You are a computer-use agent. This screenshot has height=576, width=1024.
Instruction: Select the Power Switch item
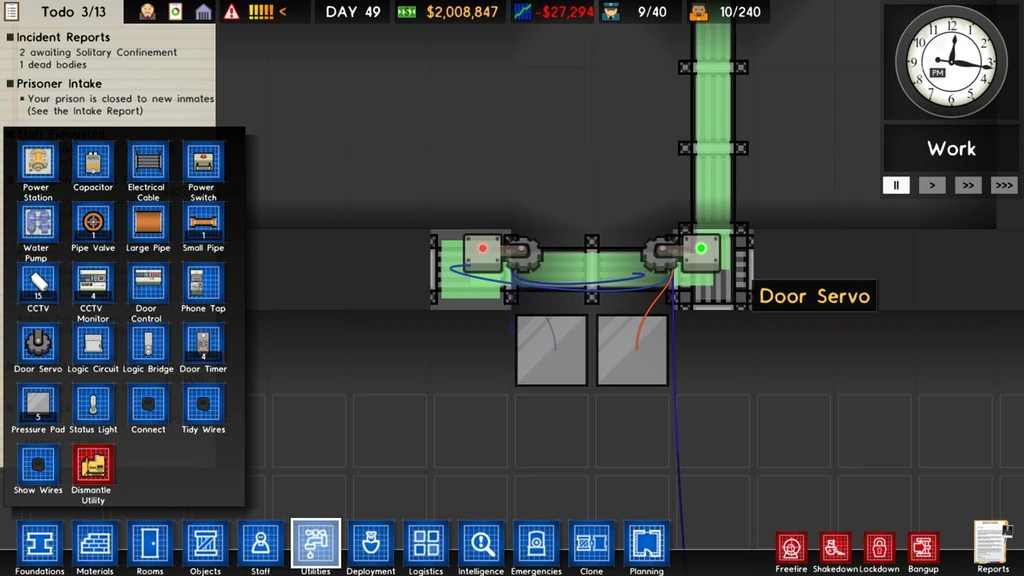202,162
